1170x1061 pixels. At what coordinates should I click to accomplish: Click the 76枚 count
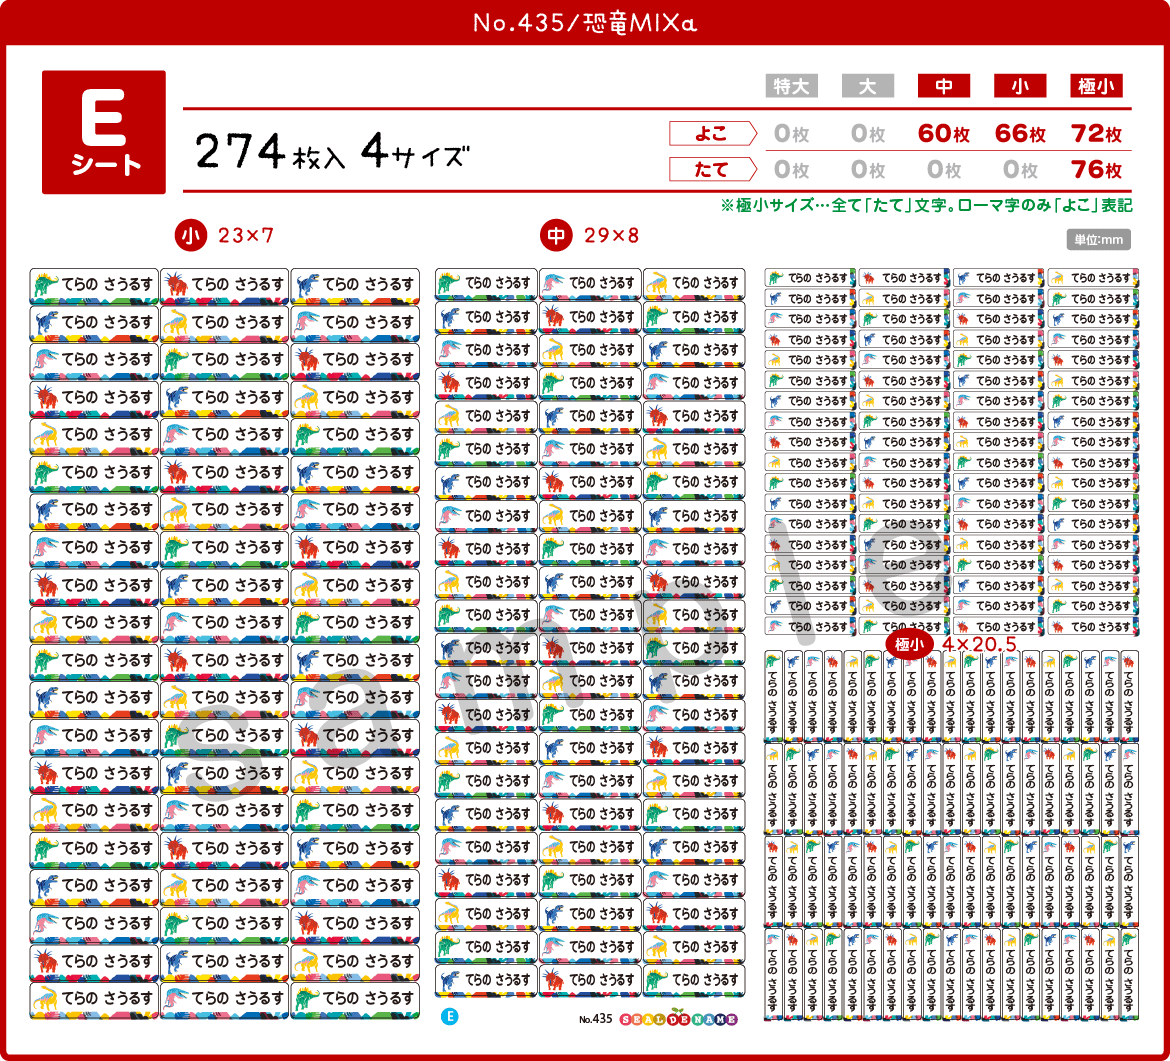click(x=1096, y=169)
